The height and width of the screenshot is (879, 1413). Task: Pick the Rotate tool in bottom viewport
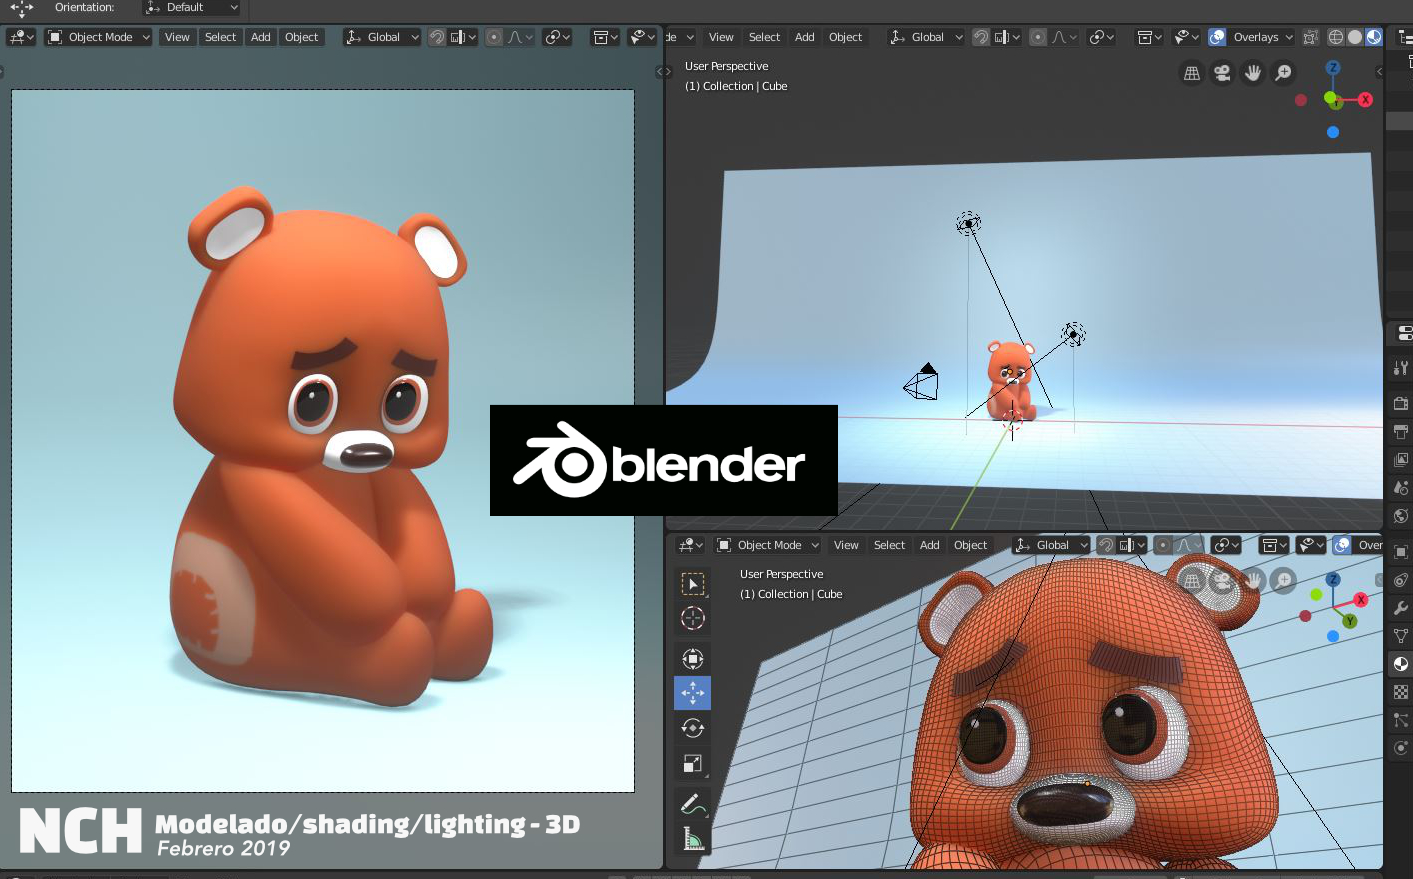pos(693,728)
